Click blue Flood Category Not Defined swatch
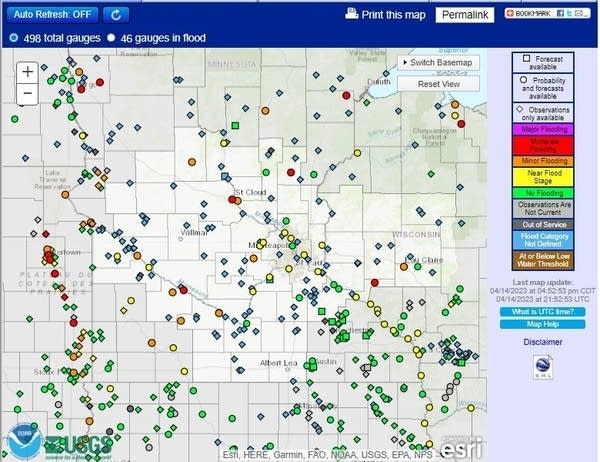Viewport: 600px width, 462px height. coord(543,240)
